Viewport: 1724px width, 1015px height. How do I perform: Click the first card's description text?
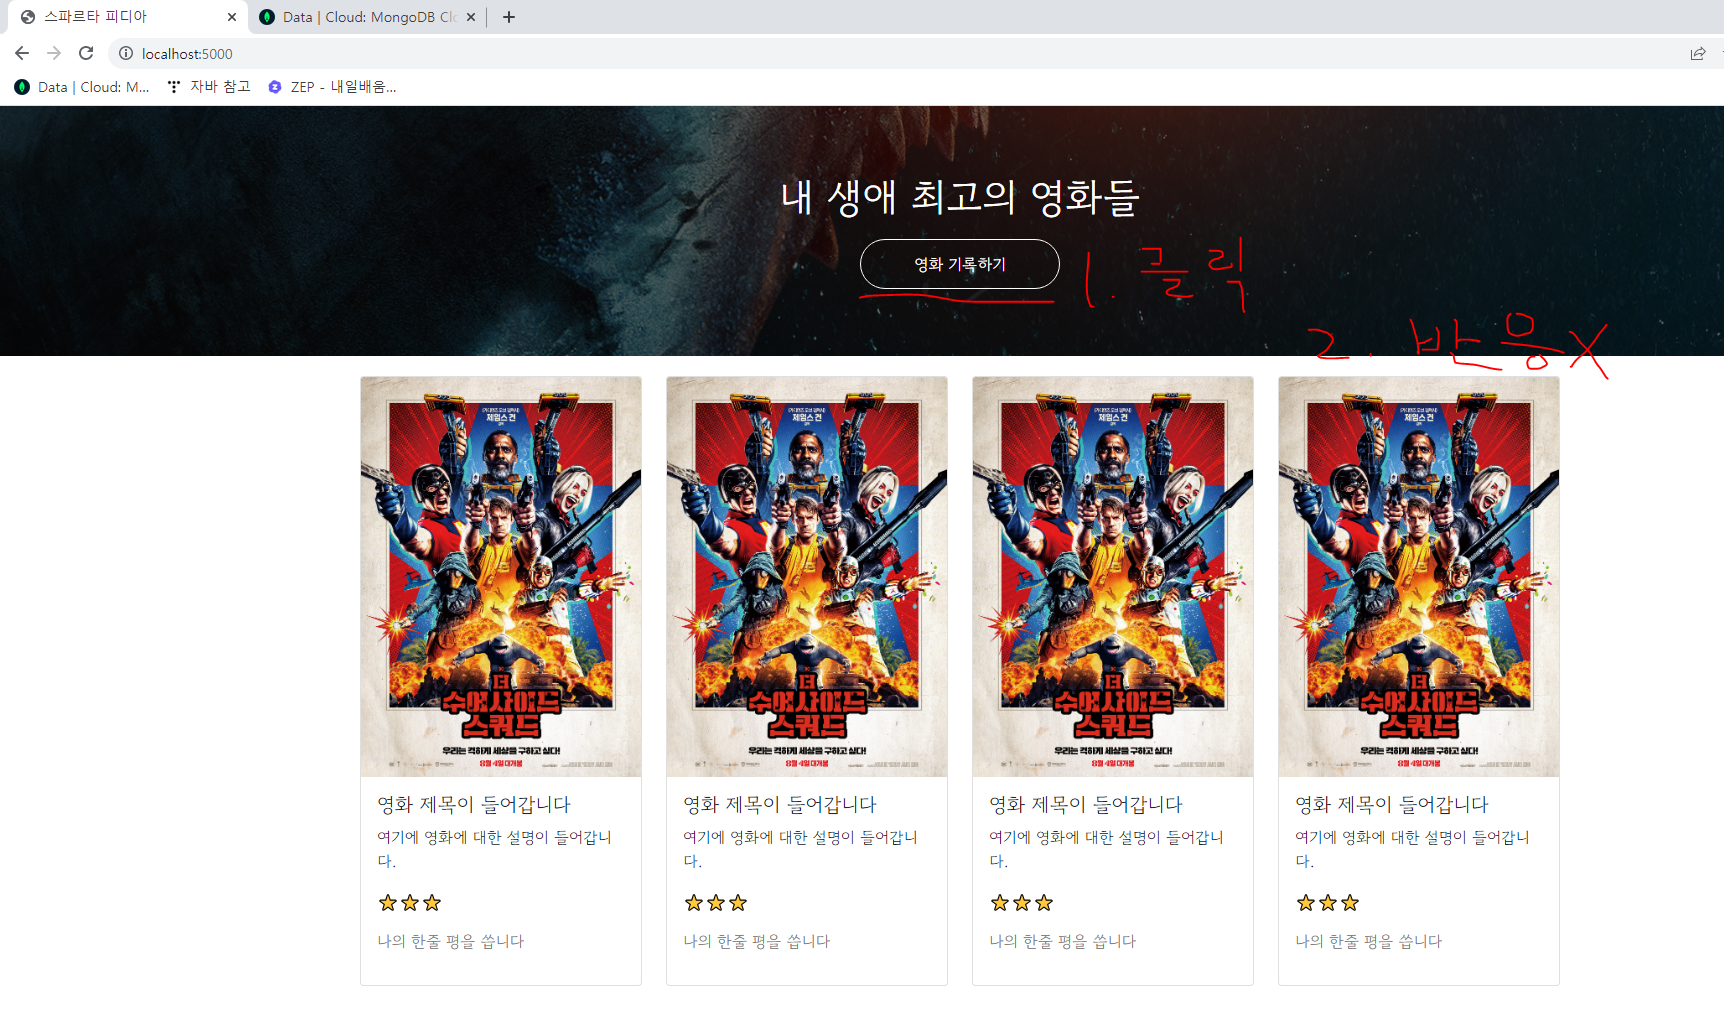point(494,849)
